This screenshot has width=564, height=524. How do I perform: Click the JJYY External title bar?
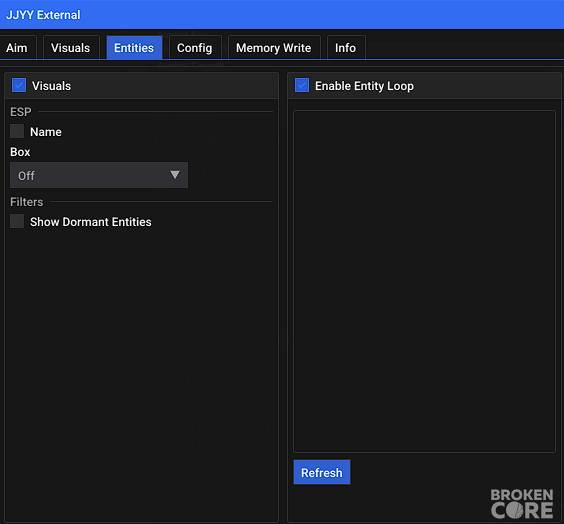(282, 14)
